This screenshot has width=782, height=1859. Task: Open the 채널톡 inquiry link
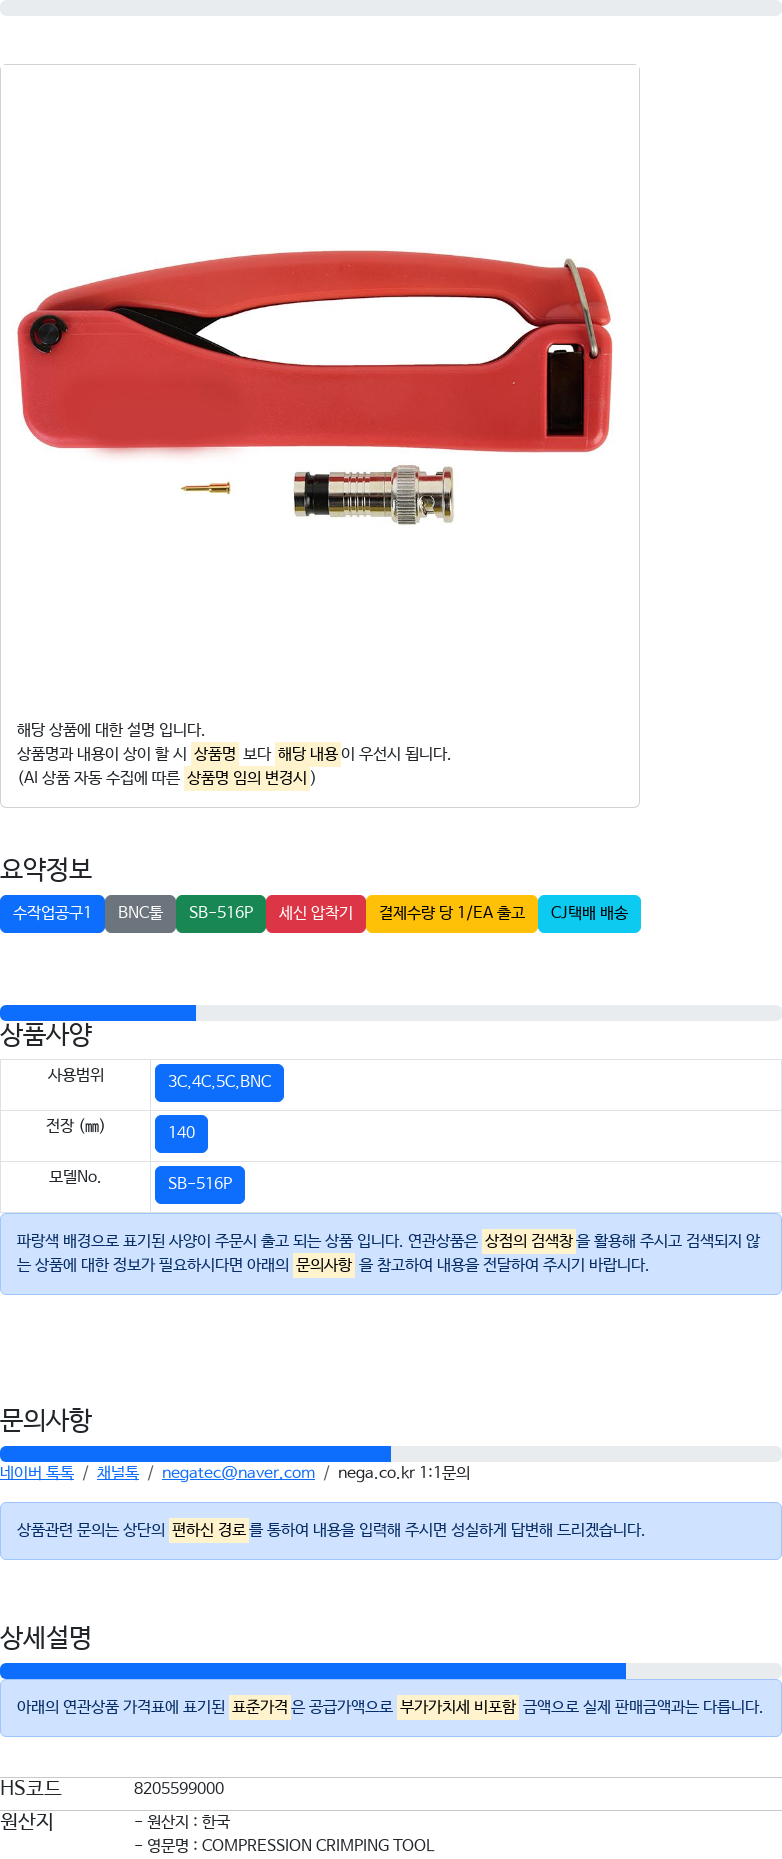pyautogui.click(x=118, y=1473)
